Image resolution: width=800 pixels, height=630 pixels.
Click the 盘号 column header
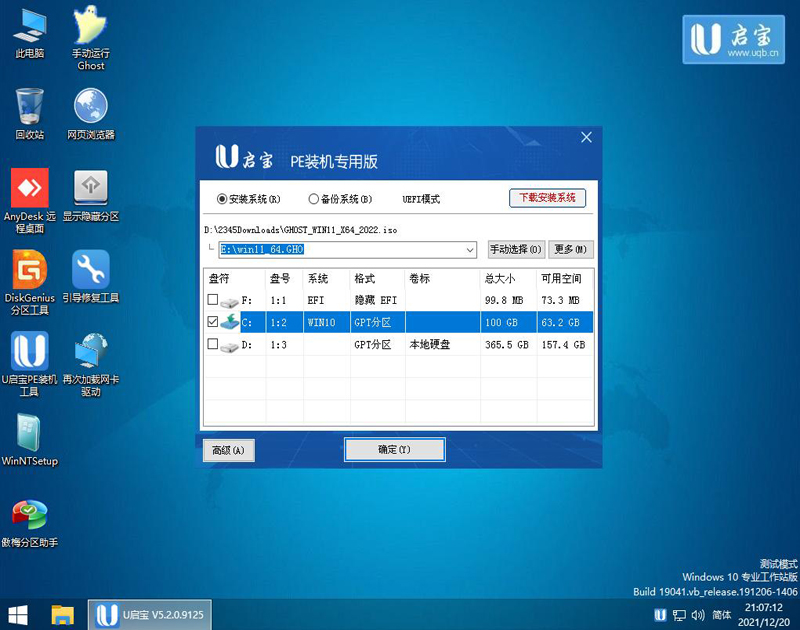pos(284,279)
